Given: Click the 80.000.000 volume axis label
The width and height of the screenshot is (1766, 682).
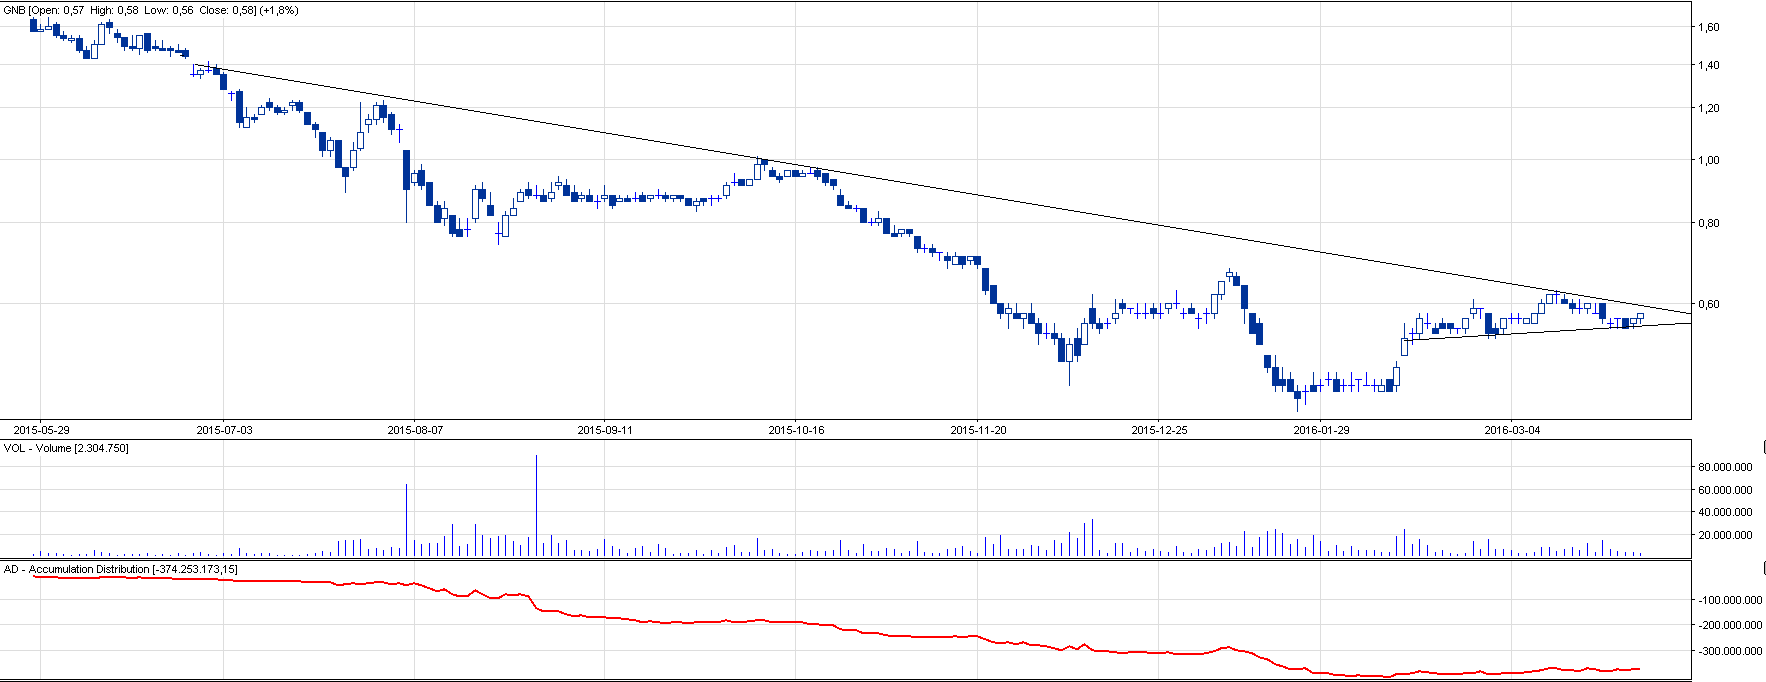Looking at the screenshot, I should pyautogui.click(x=1725, y=467).
